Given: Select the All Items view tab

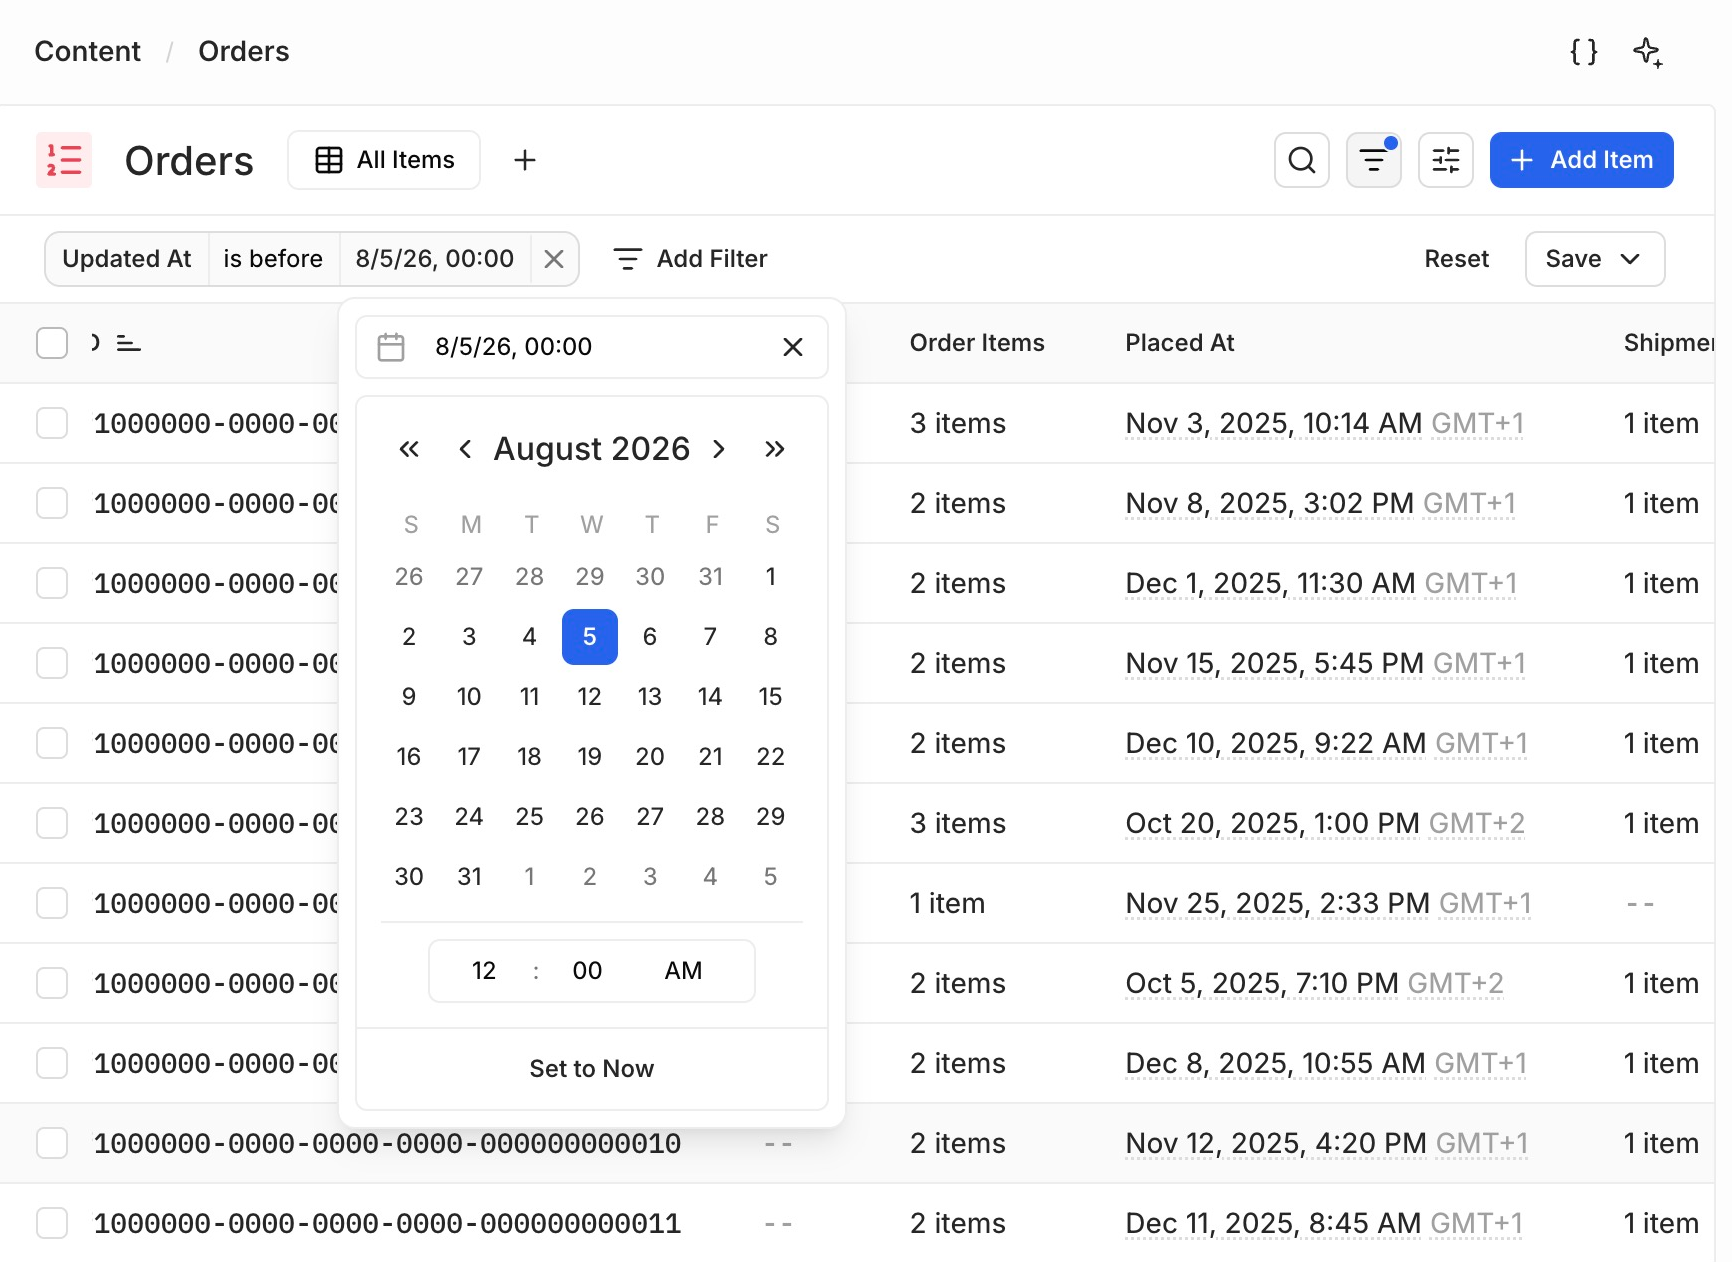Looking at the screenshot, I should (x=384, y=160).
